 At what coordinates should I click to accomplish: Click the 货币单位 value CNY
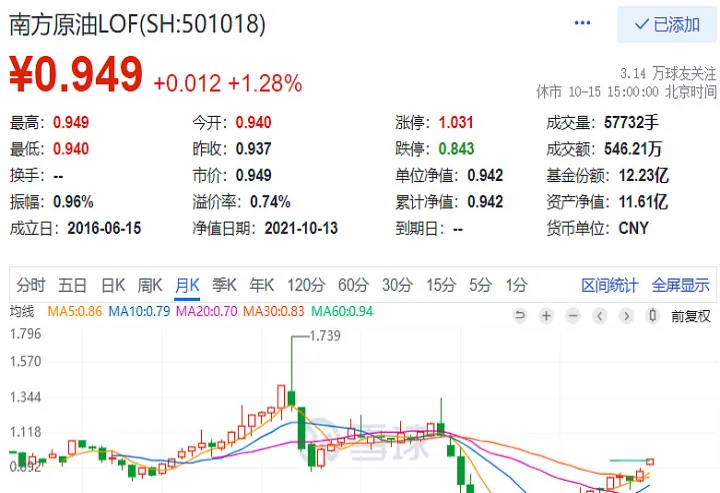tap(633, 228)
